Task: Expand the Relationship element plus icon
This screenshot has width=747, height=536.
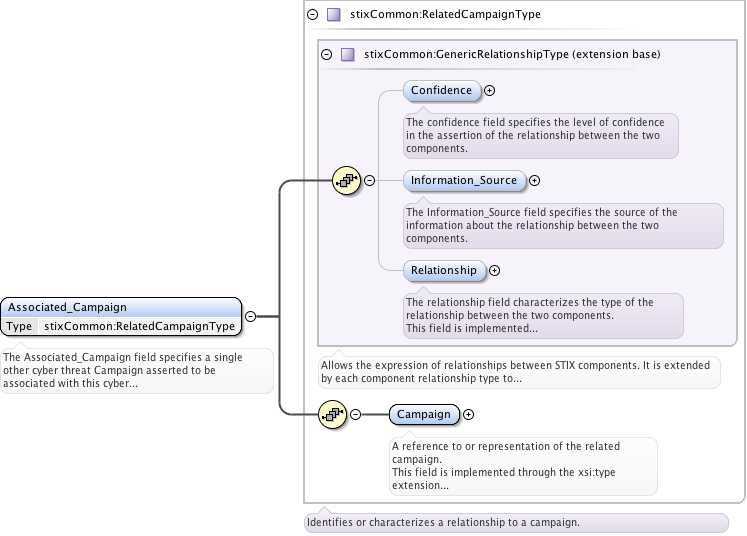Action: (494, 270)
